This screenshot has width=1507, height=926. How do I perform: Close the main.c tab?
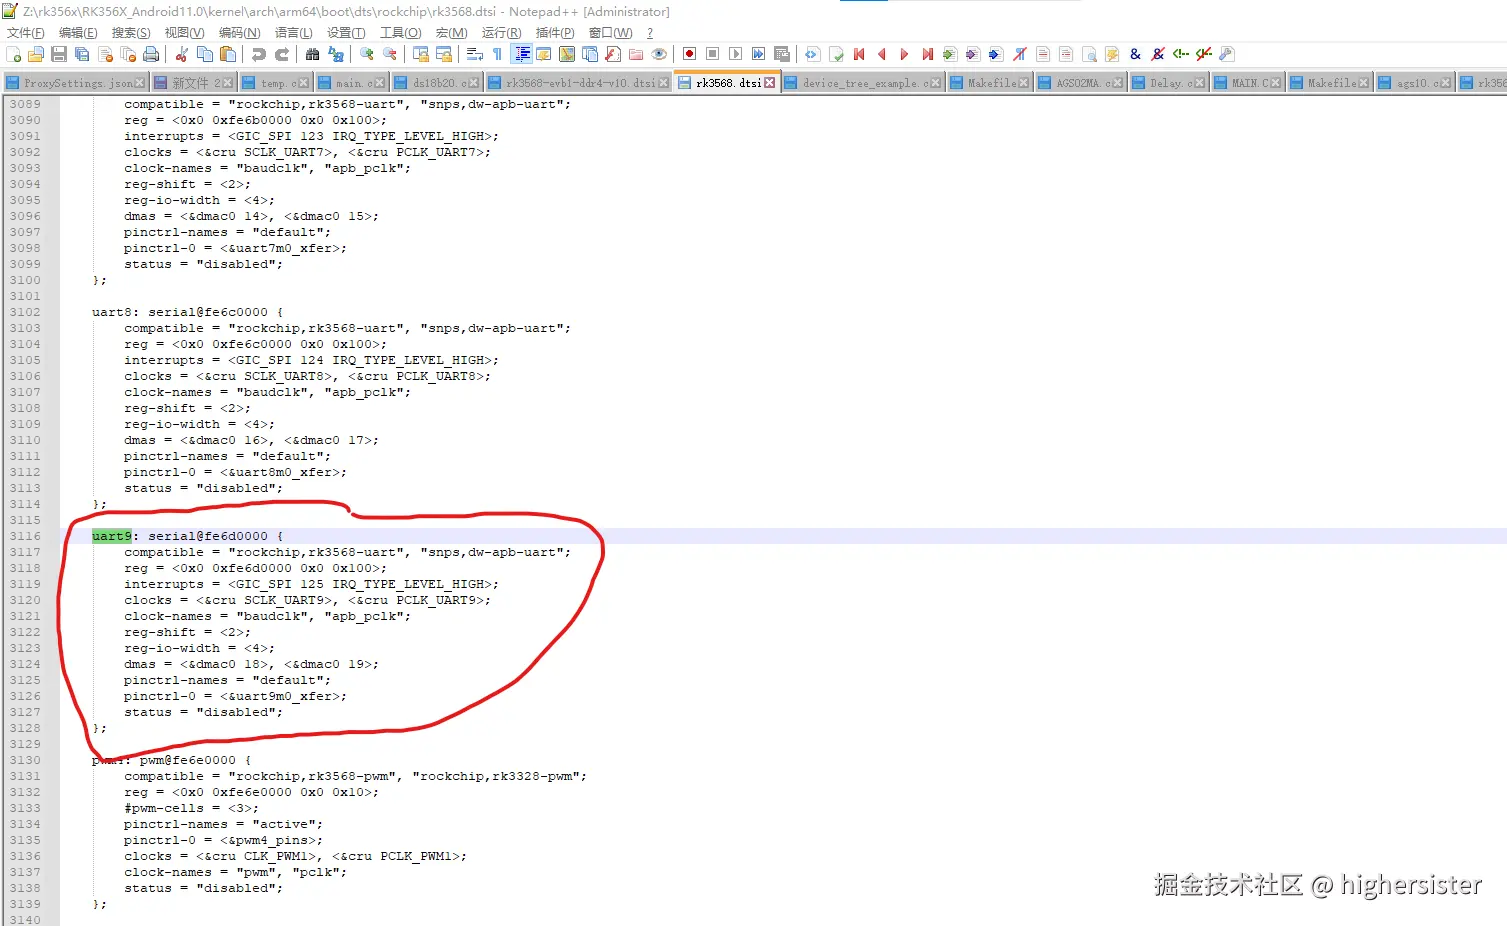click(380, 83)
